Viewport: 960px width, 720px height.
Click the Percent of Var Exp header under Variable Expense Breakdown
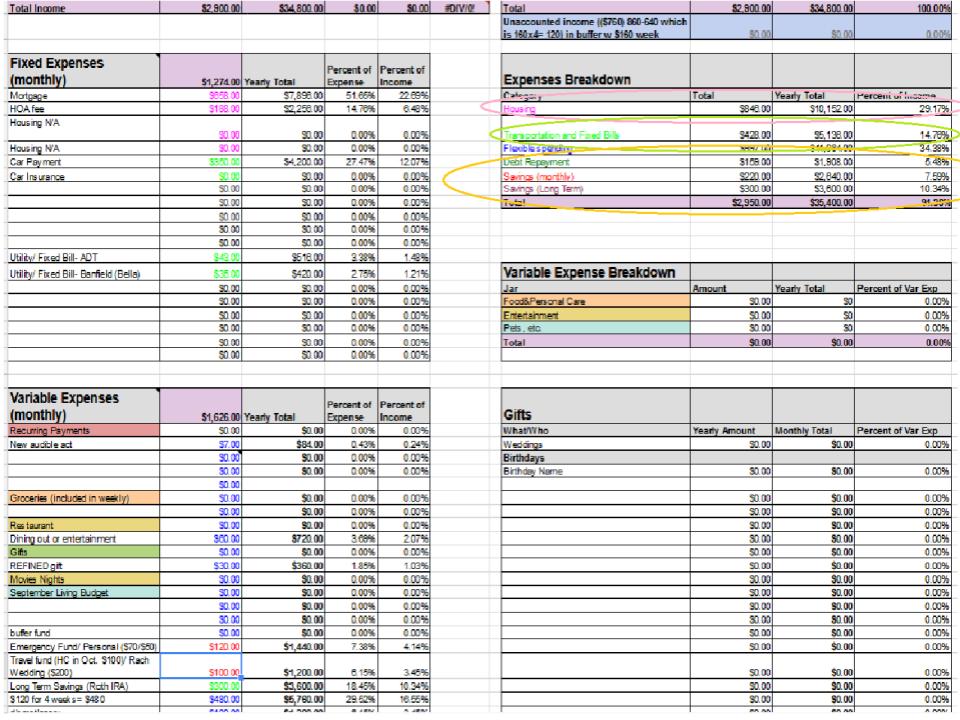point(904,288)
